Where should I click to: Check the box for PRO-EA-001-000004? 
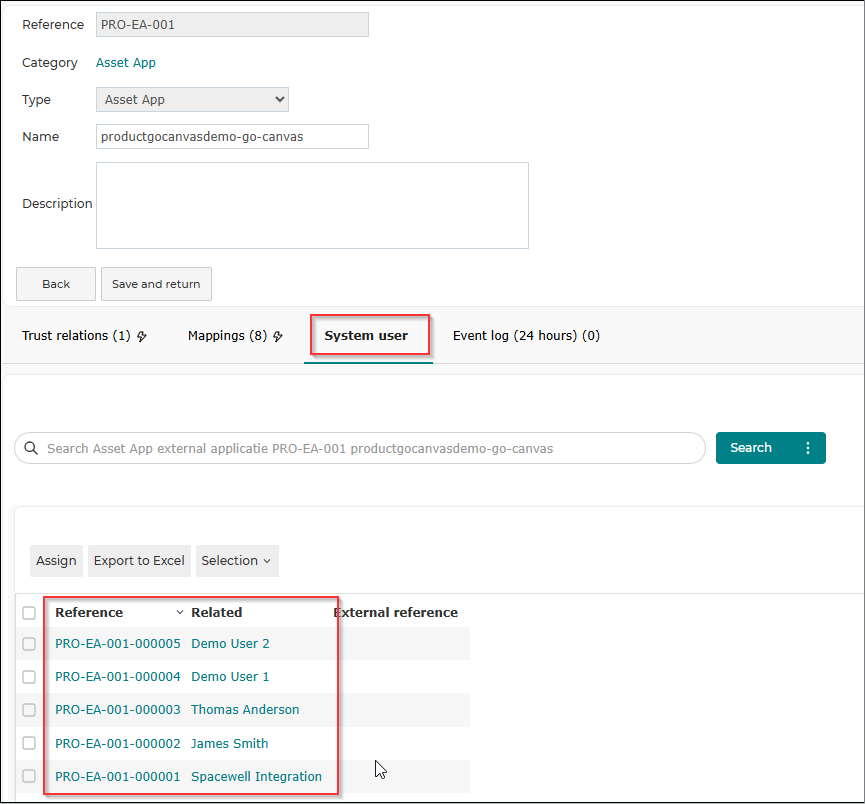click(x=29, y=677)
